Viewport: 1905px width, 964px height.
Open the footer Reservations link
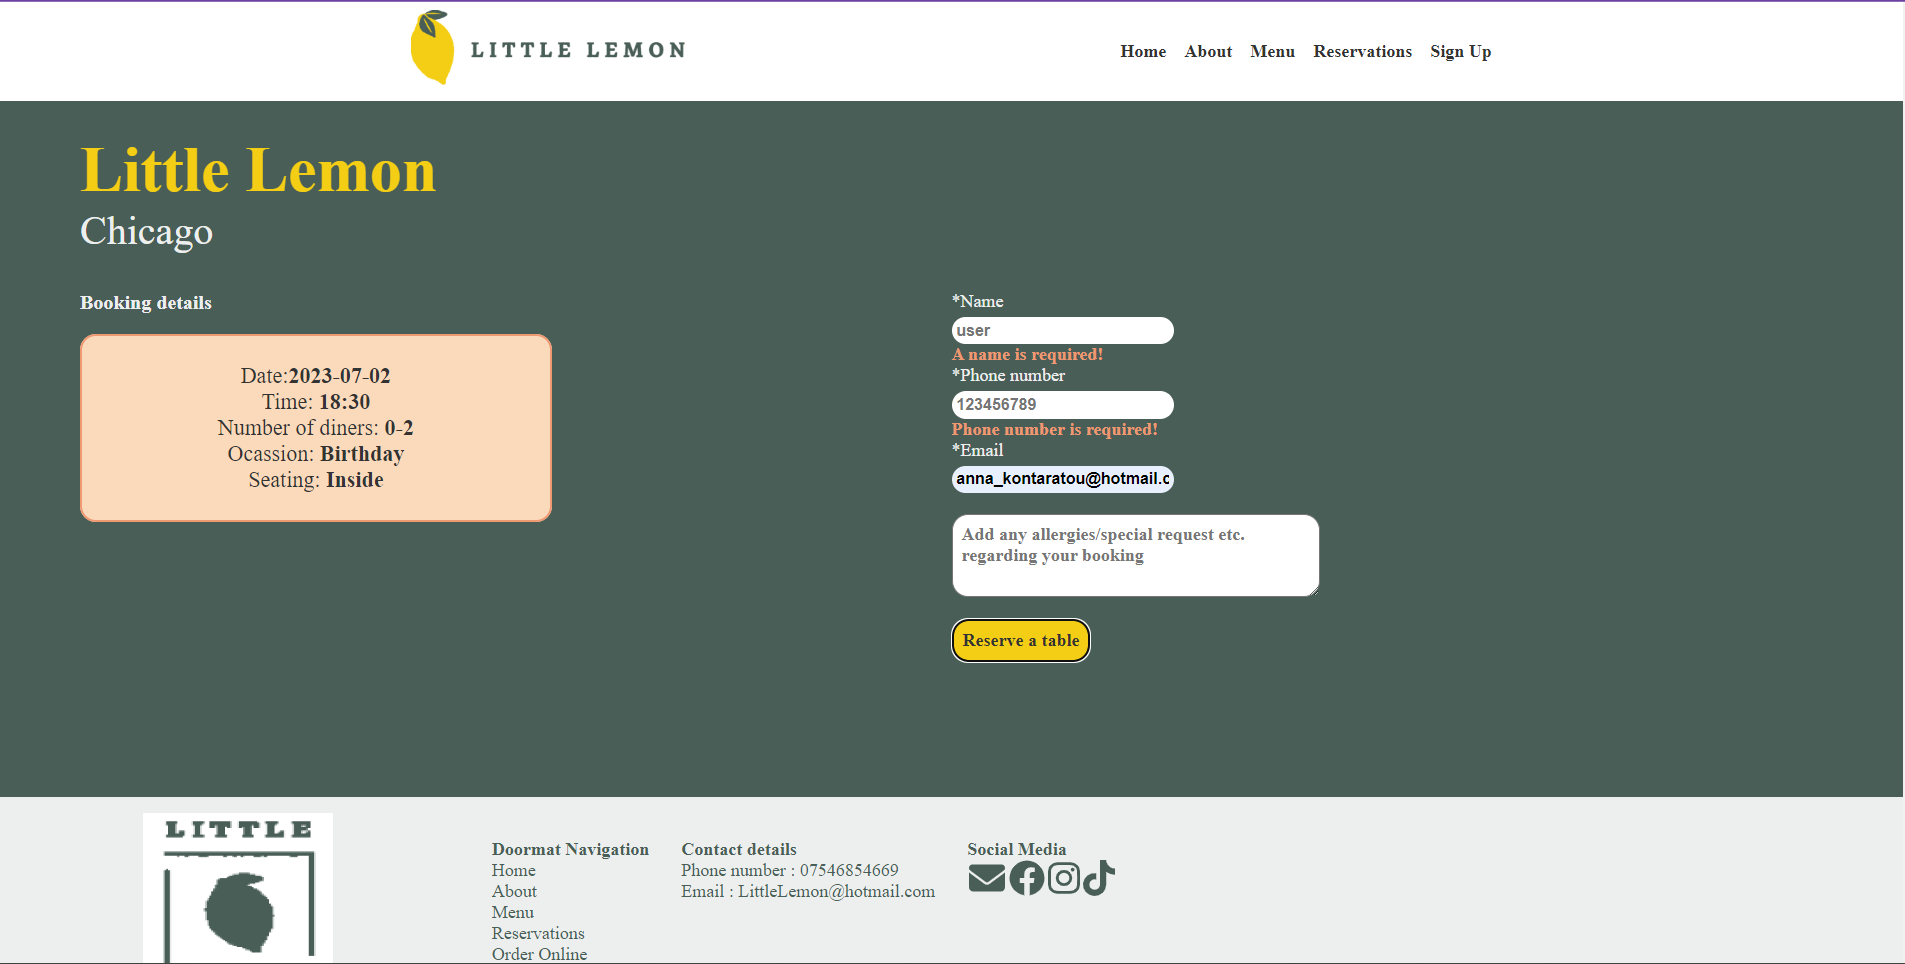click(x=538, y=933)
